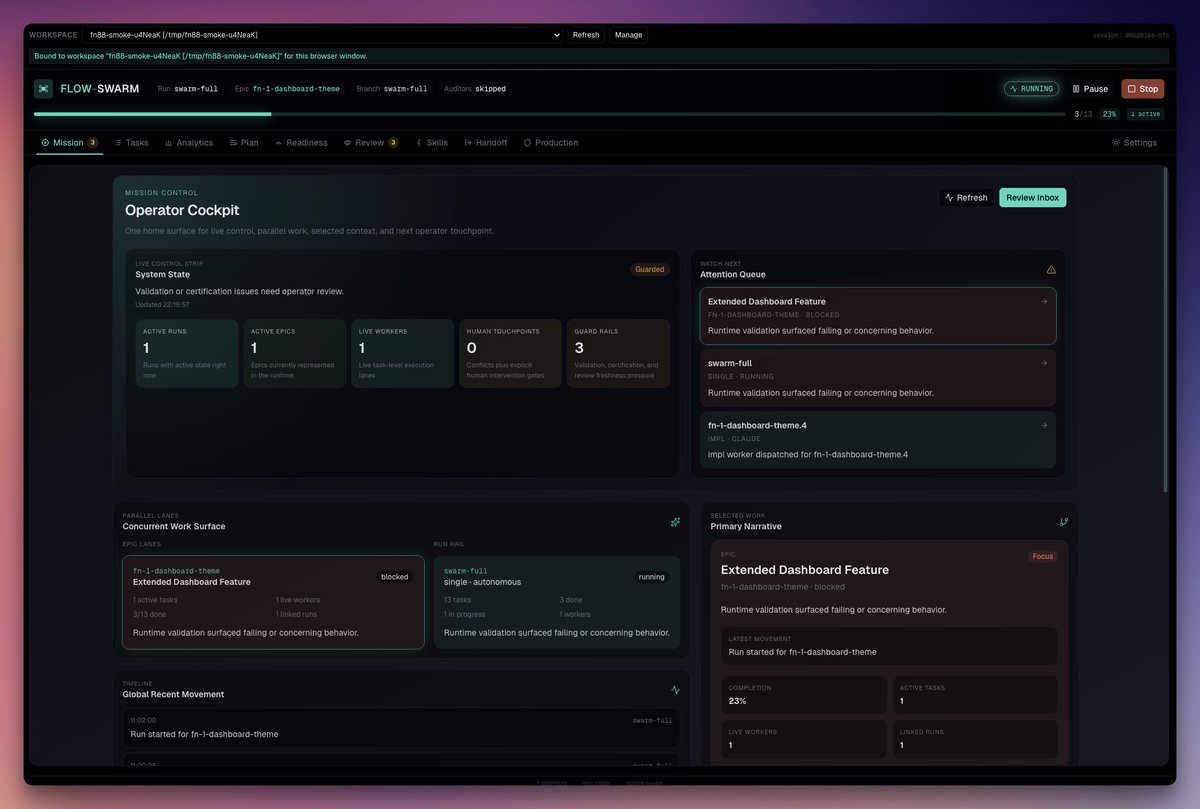Open the Tasks tab
This screenshot has height=809, width=1200.
pyautogui.click(x=131, y=143)
